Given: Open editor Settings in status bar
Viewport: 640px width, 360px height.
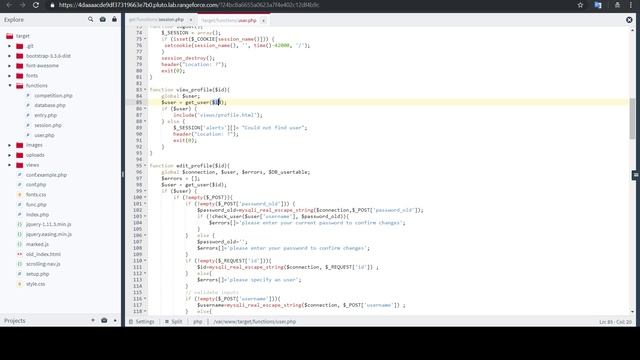Looking at the screenshot, I should pyautogui.click(x=142, y=322).
